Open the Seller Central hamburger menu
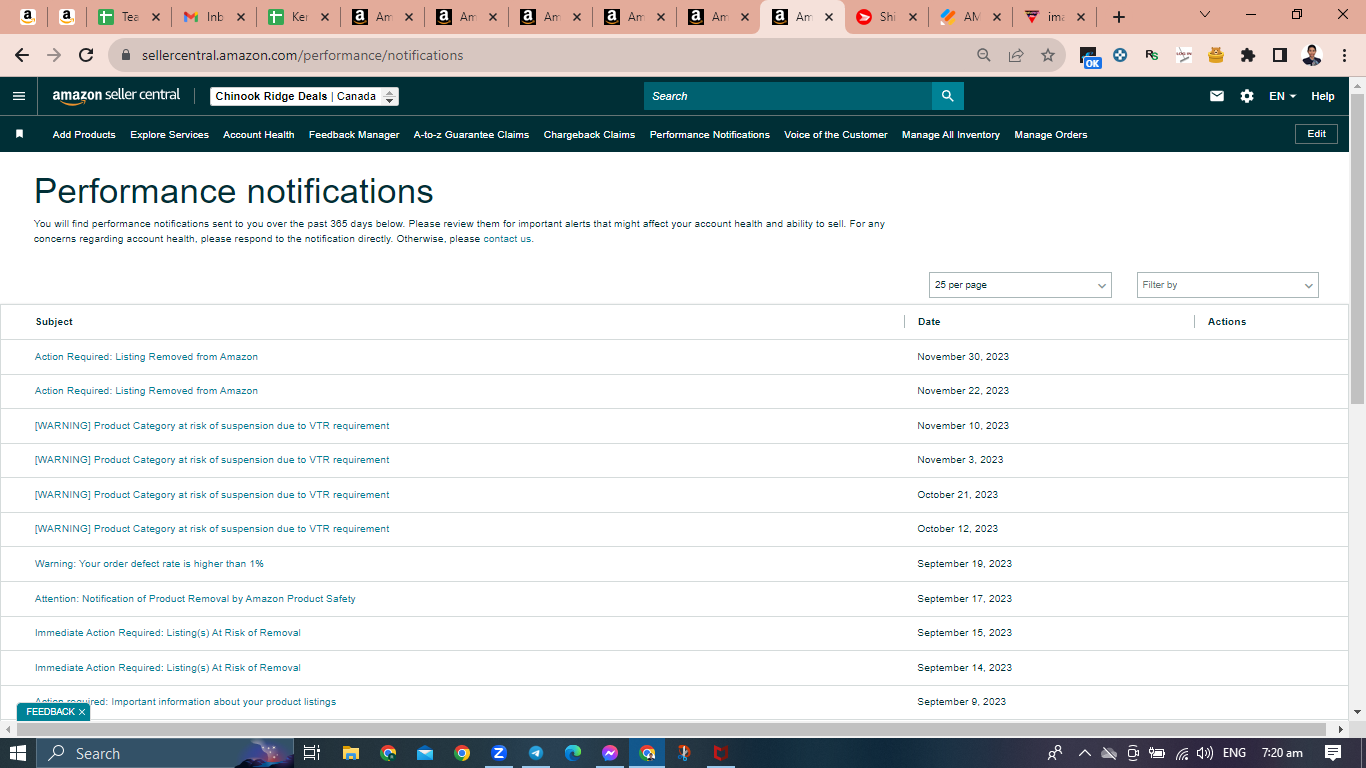Screen dimensions: 1366x768 (x=19, y=96)
